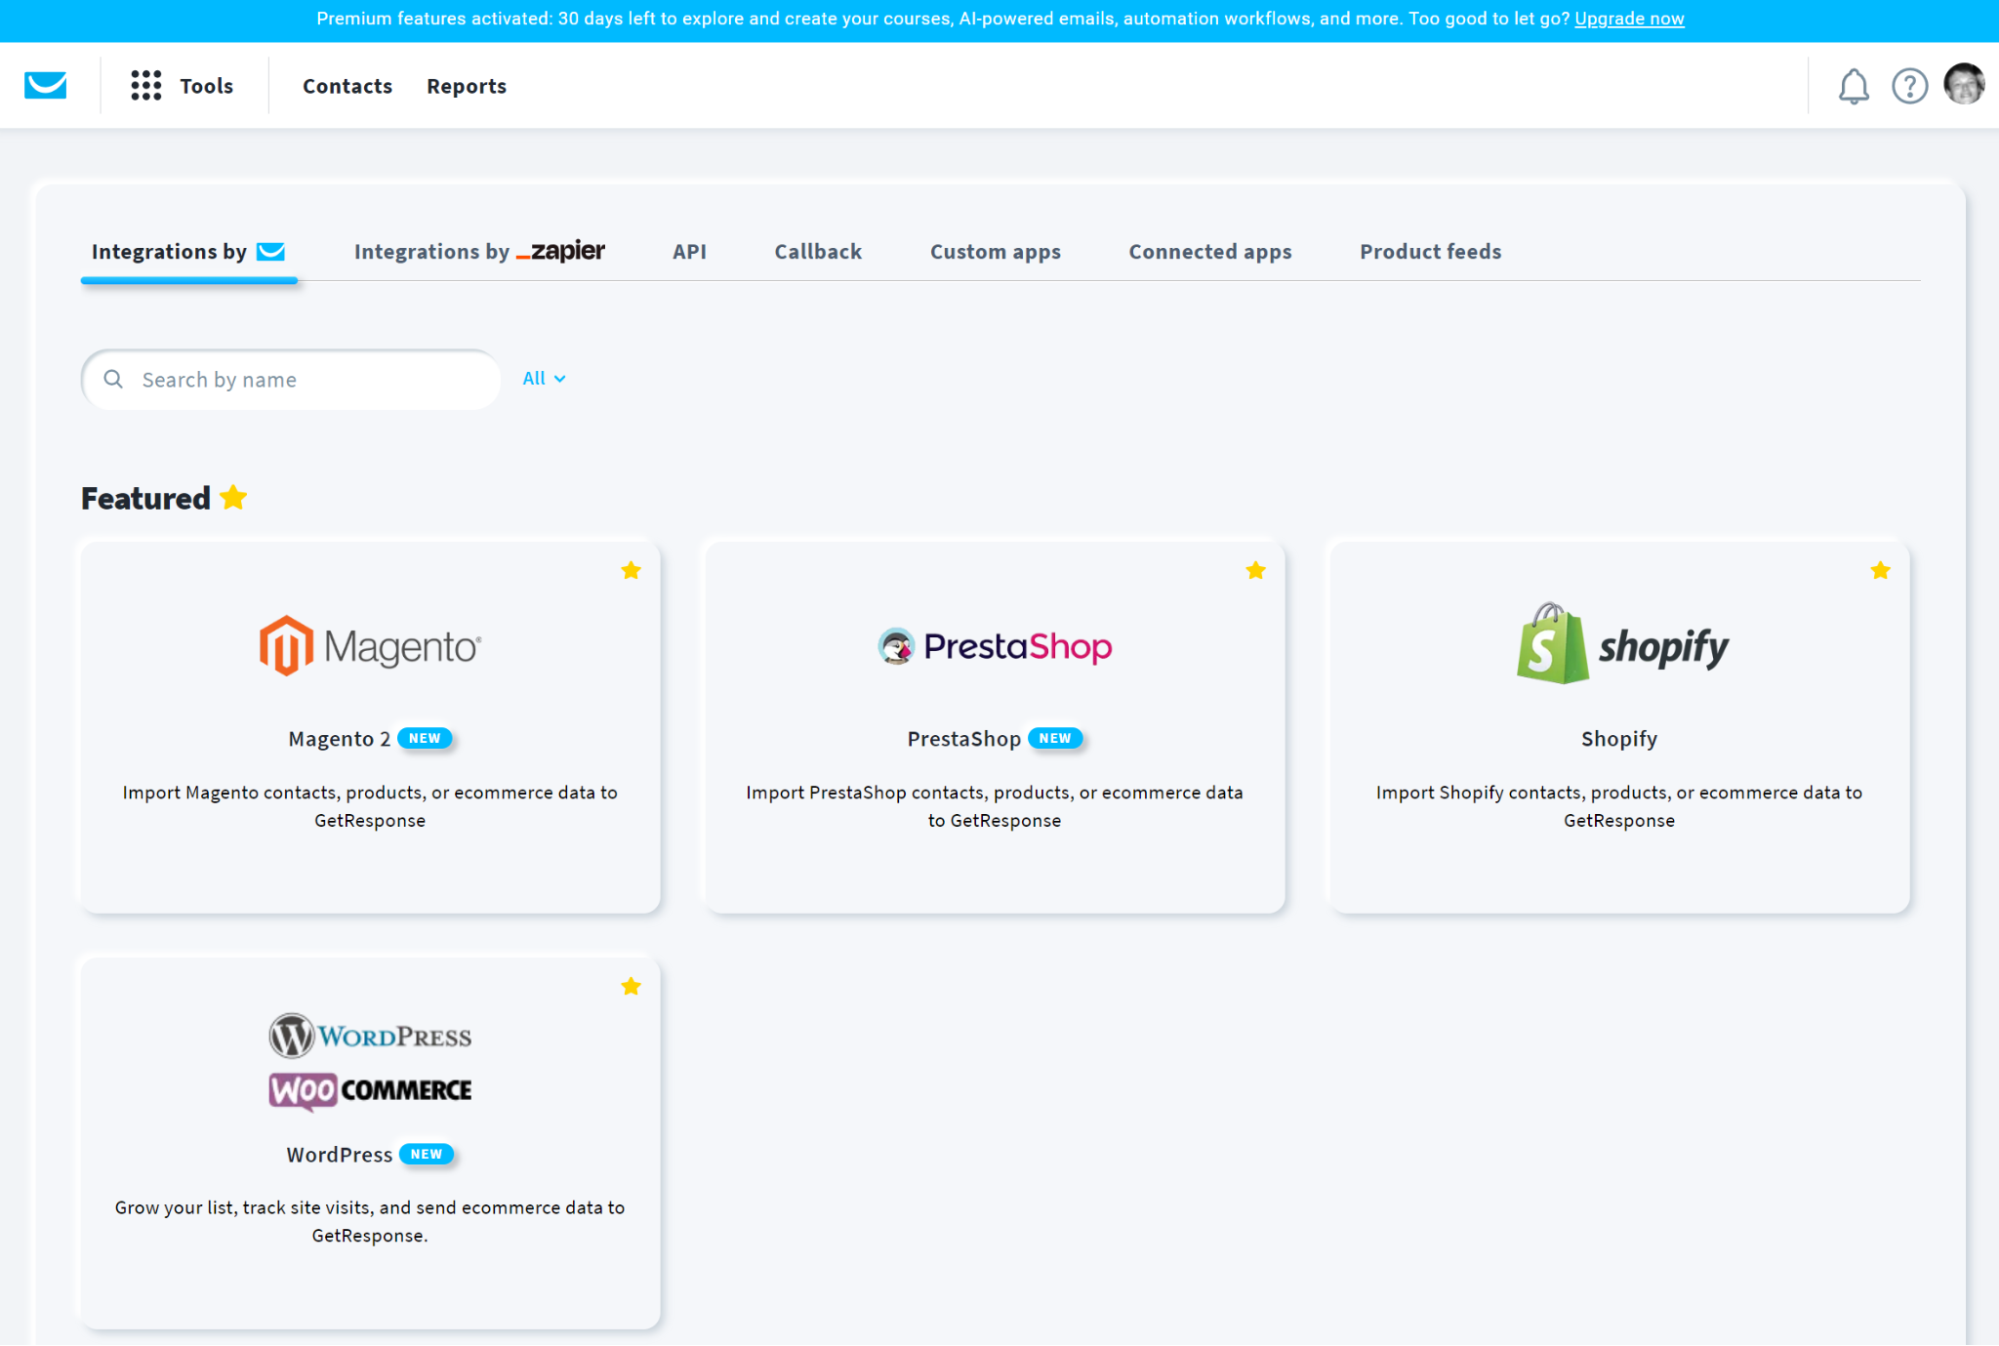Switch to the Product feeds tab
Image resolution: width=1999 pixels, height=1346 pixels.
pyautogui.click(x=1430, y=252)
